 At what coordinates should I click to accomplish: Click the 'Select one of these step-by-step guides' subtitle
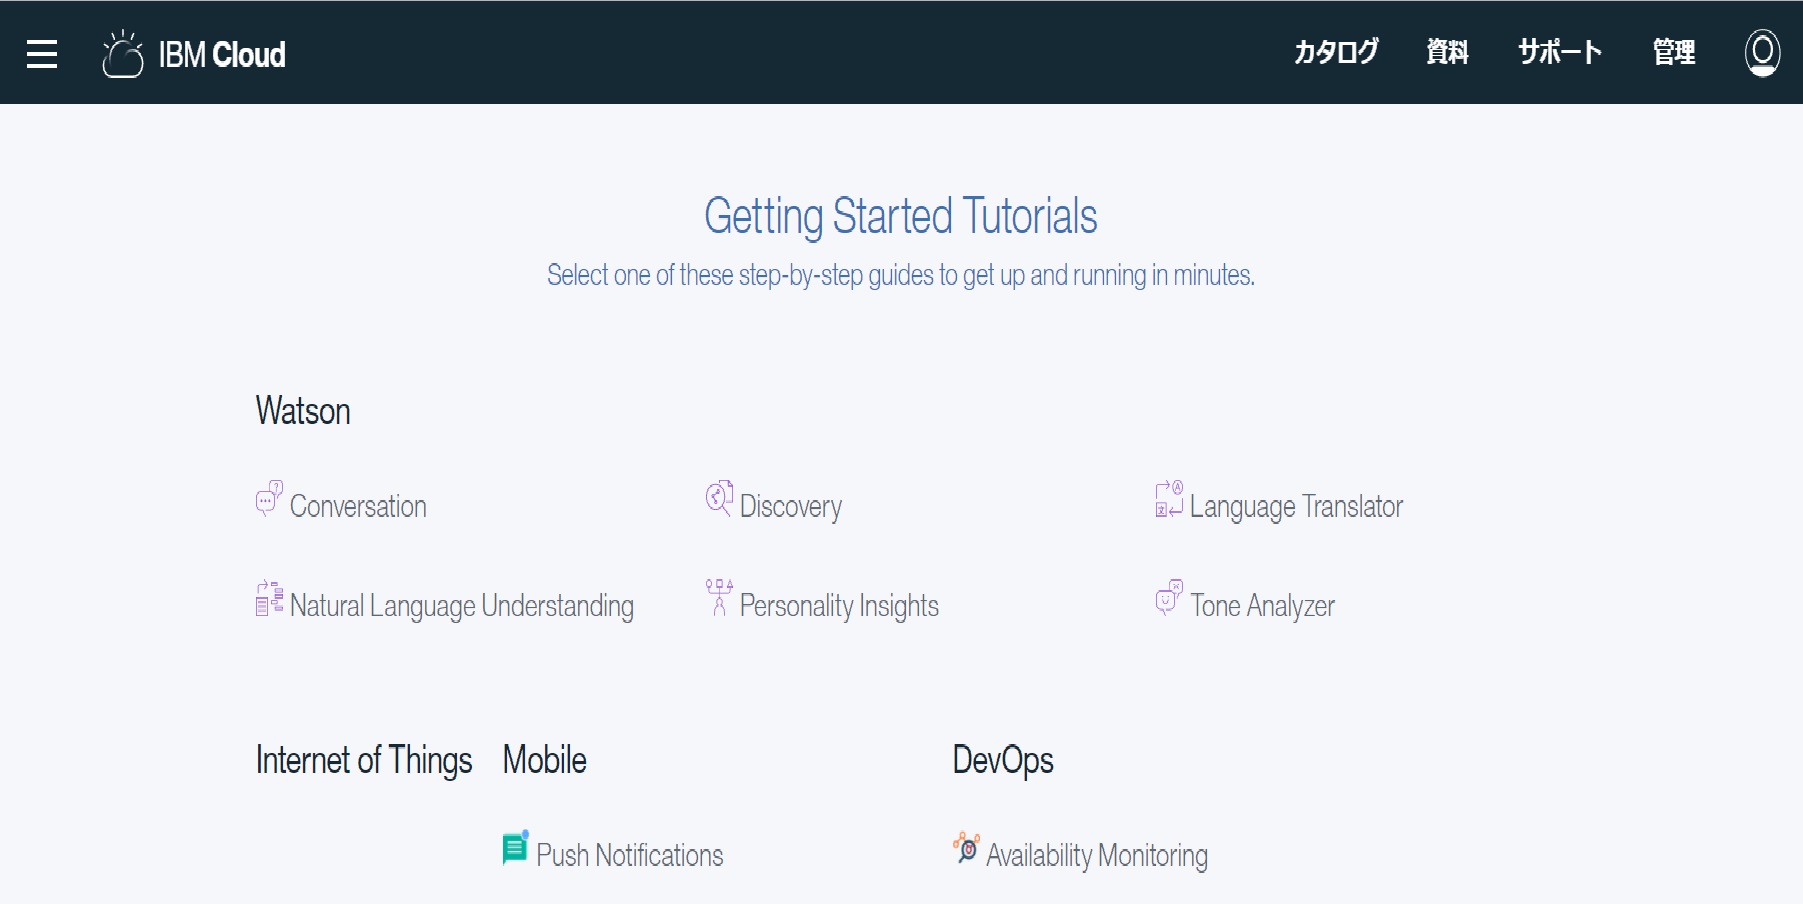(901, 275)
